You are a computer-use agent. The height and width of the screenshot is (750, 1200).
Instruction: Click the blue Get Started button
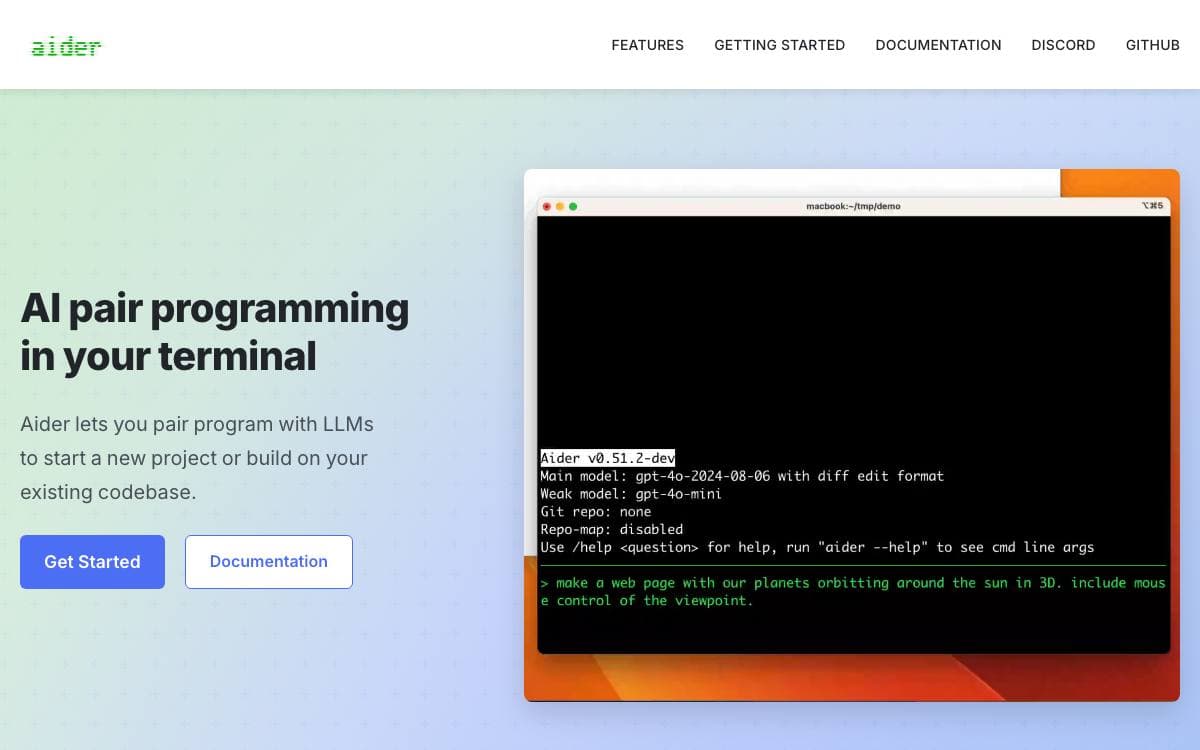click(92, 562)
